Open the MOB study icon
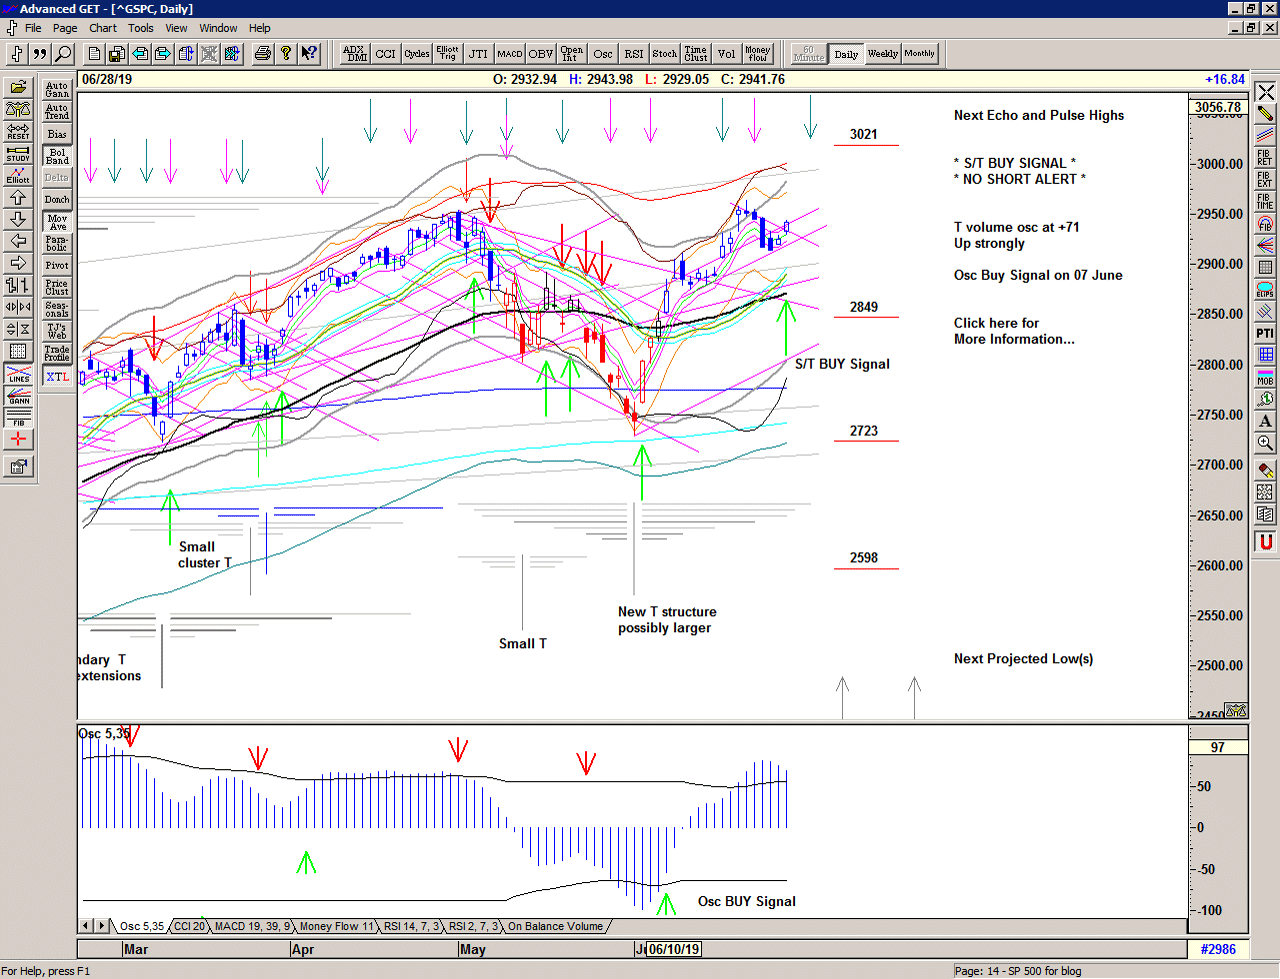The height and width of the screenshot is (979, 1280). [1263, 377]
